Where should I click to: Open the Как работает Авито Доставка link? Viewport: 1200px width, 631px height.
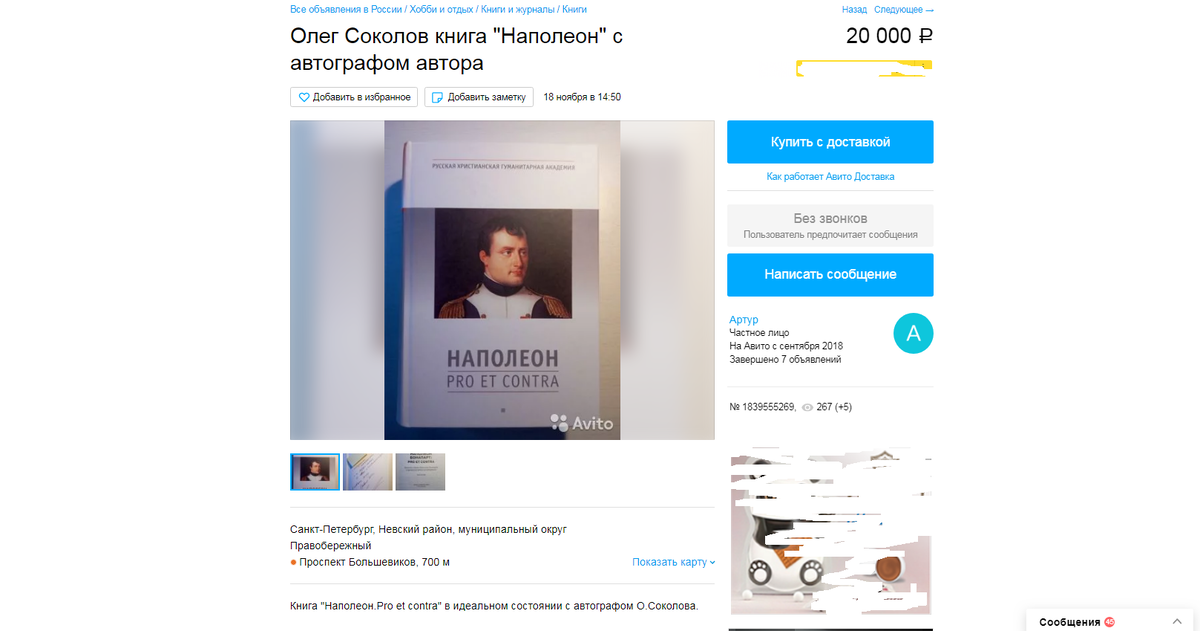pyautogui.click(x=830, y=176)
